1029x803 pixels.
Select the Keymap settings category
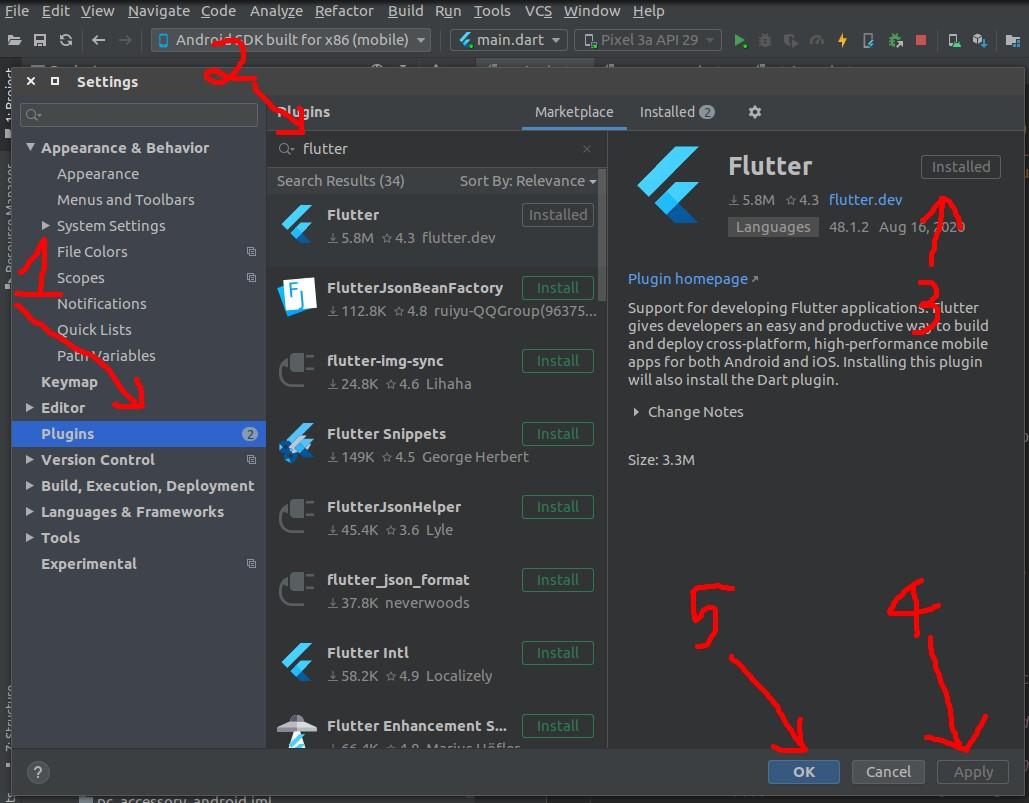point(69,382)
